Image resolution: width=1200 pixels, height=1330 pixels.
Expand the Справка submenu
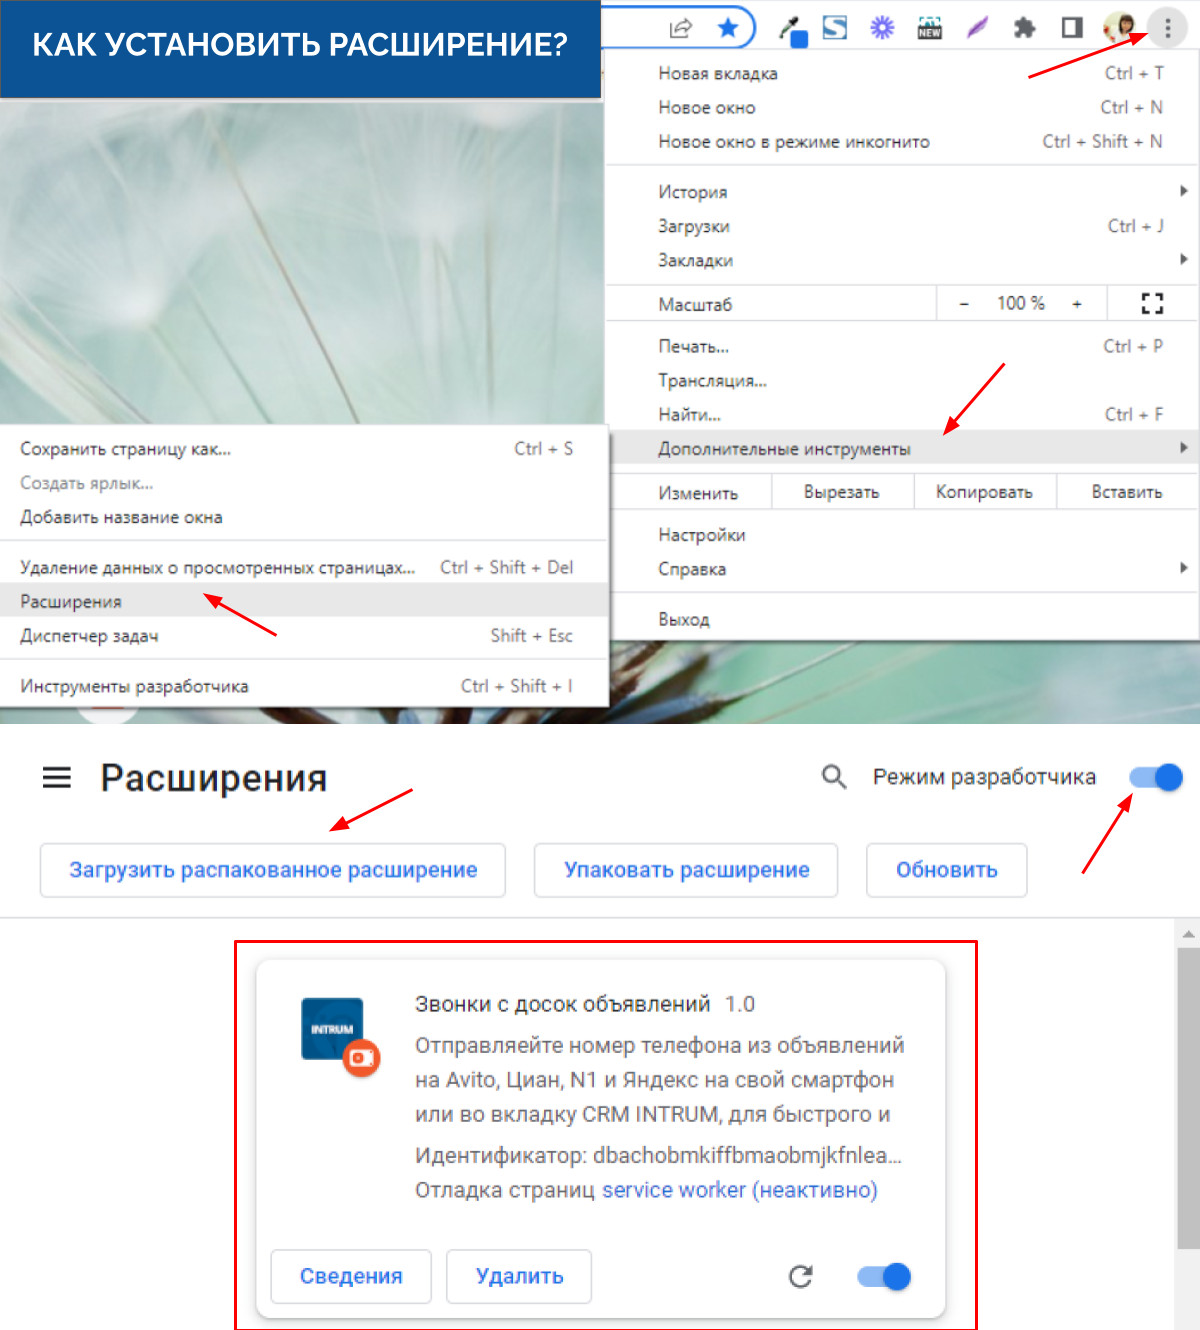pyautogui.click(x=902, y=569)
